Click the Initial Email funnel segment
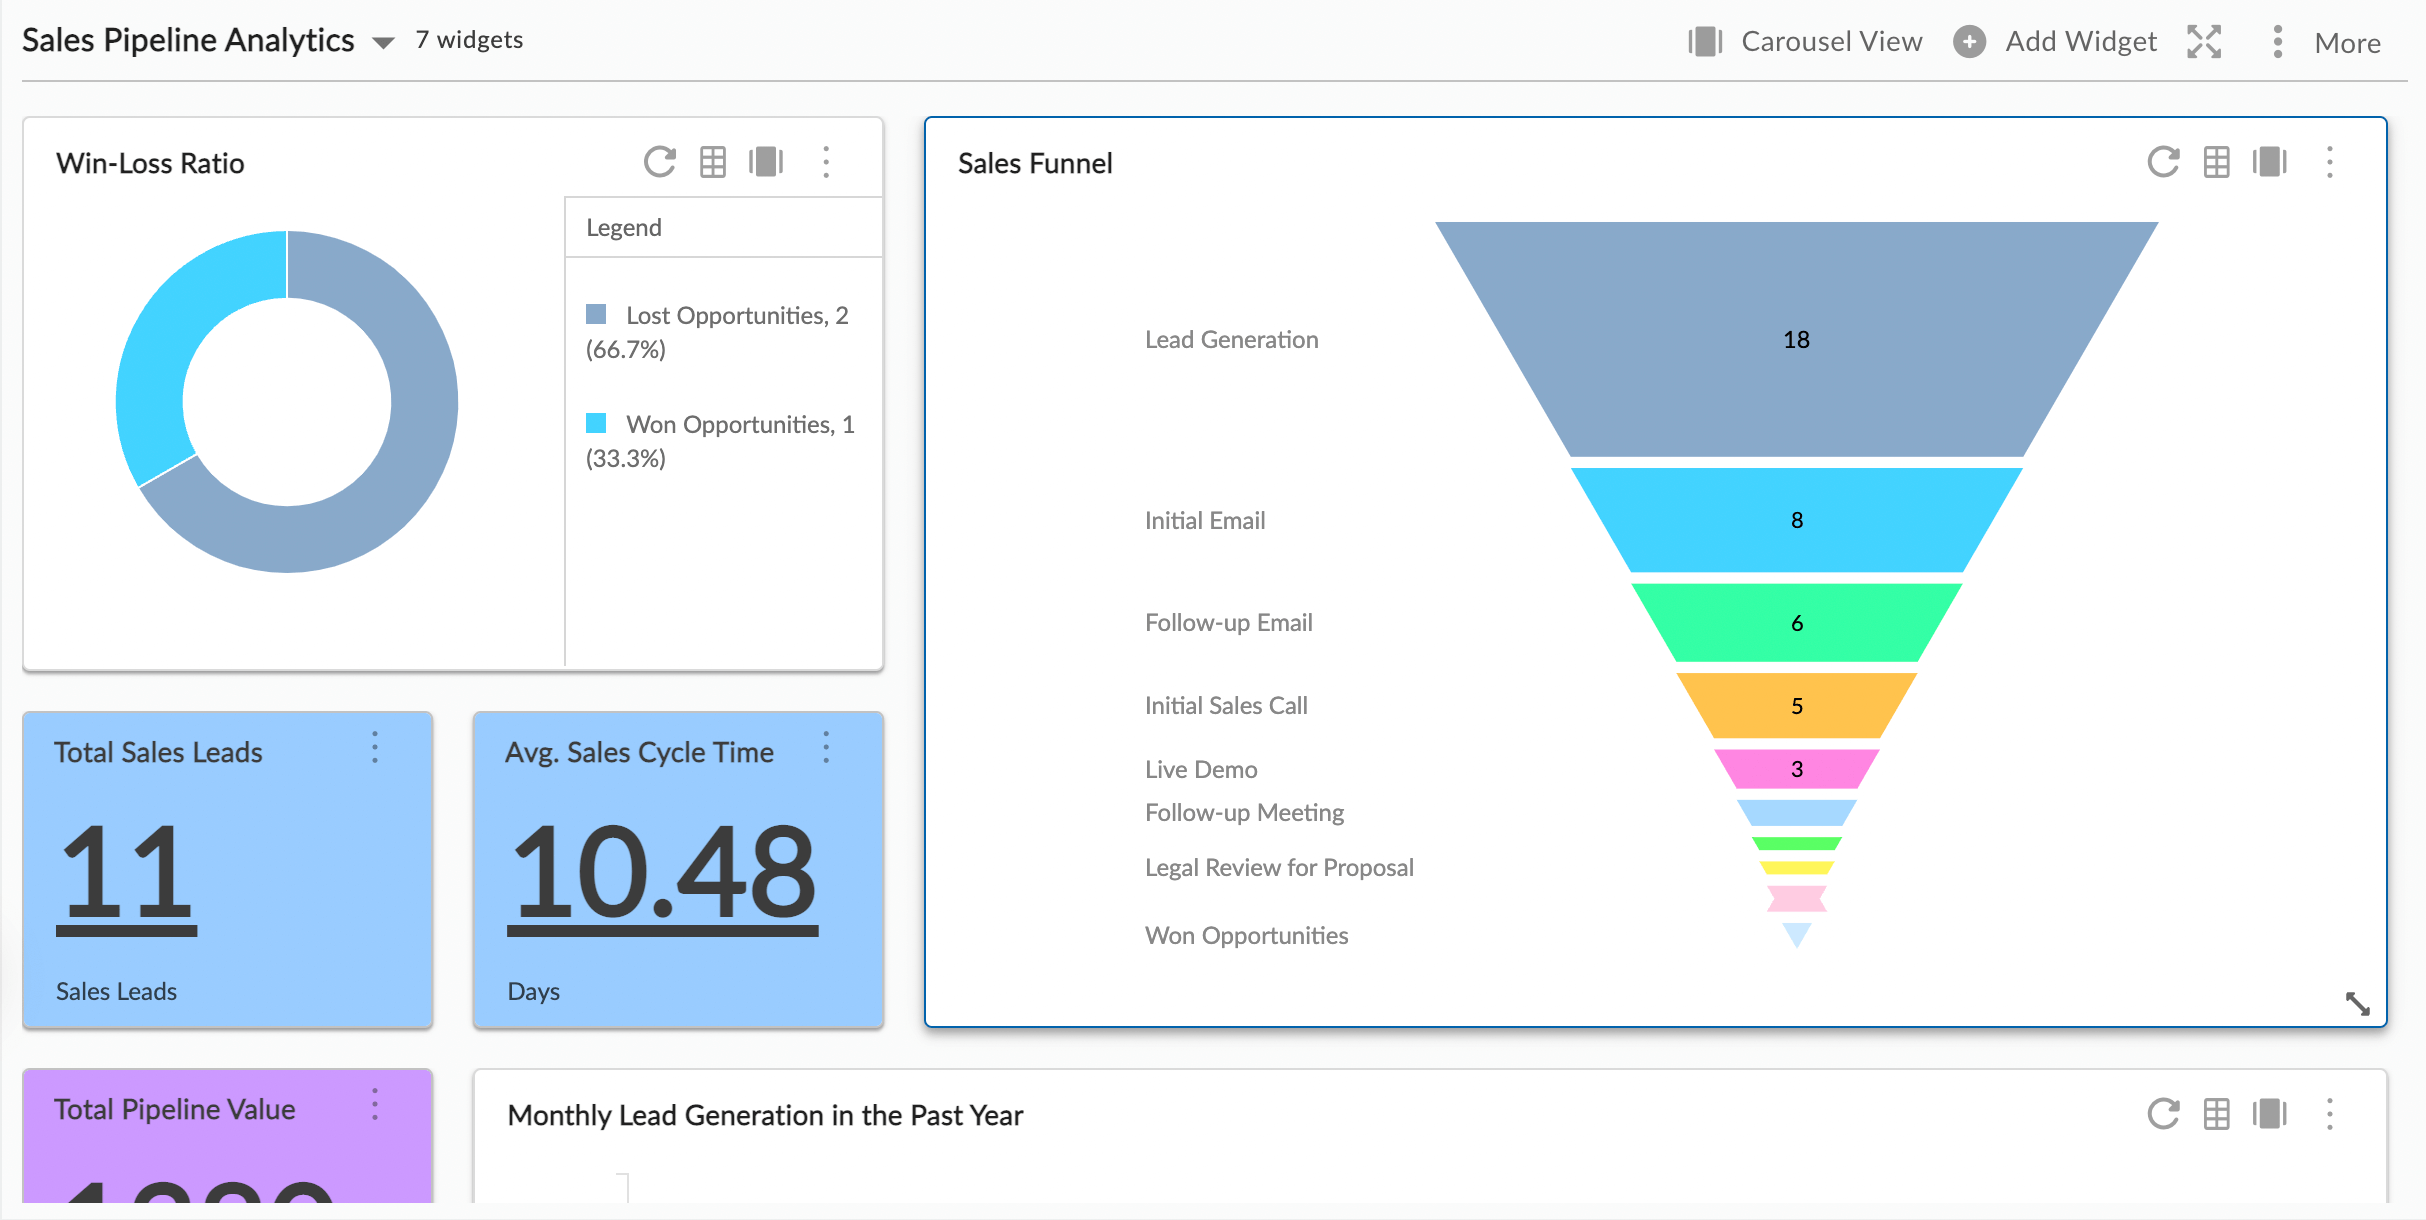 tap(1797, 519)
